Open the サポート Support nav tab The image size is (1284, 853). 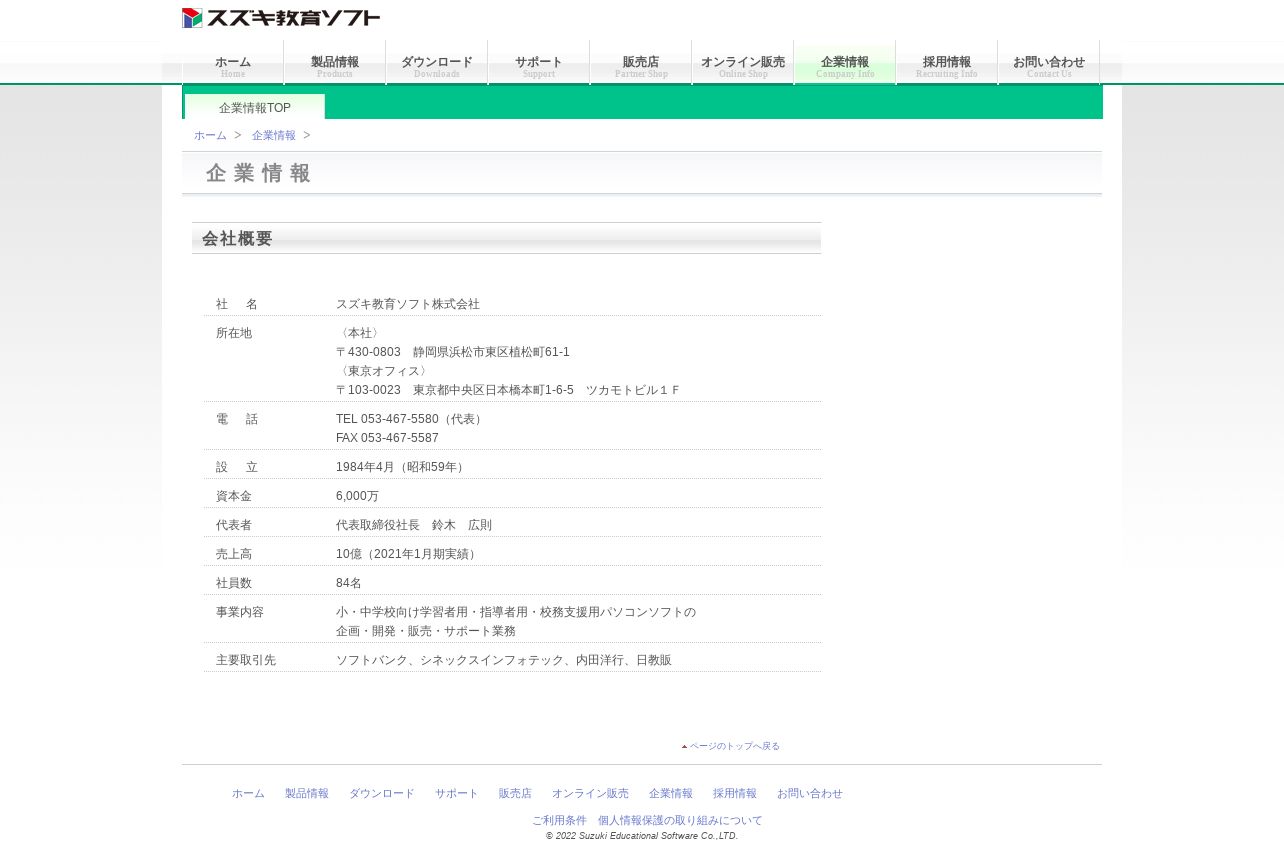click(x=539, y=63)
